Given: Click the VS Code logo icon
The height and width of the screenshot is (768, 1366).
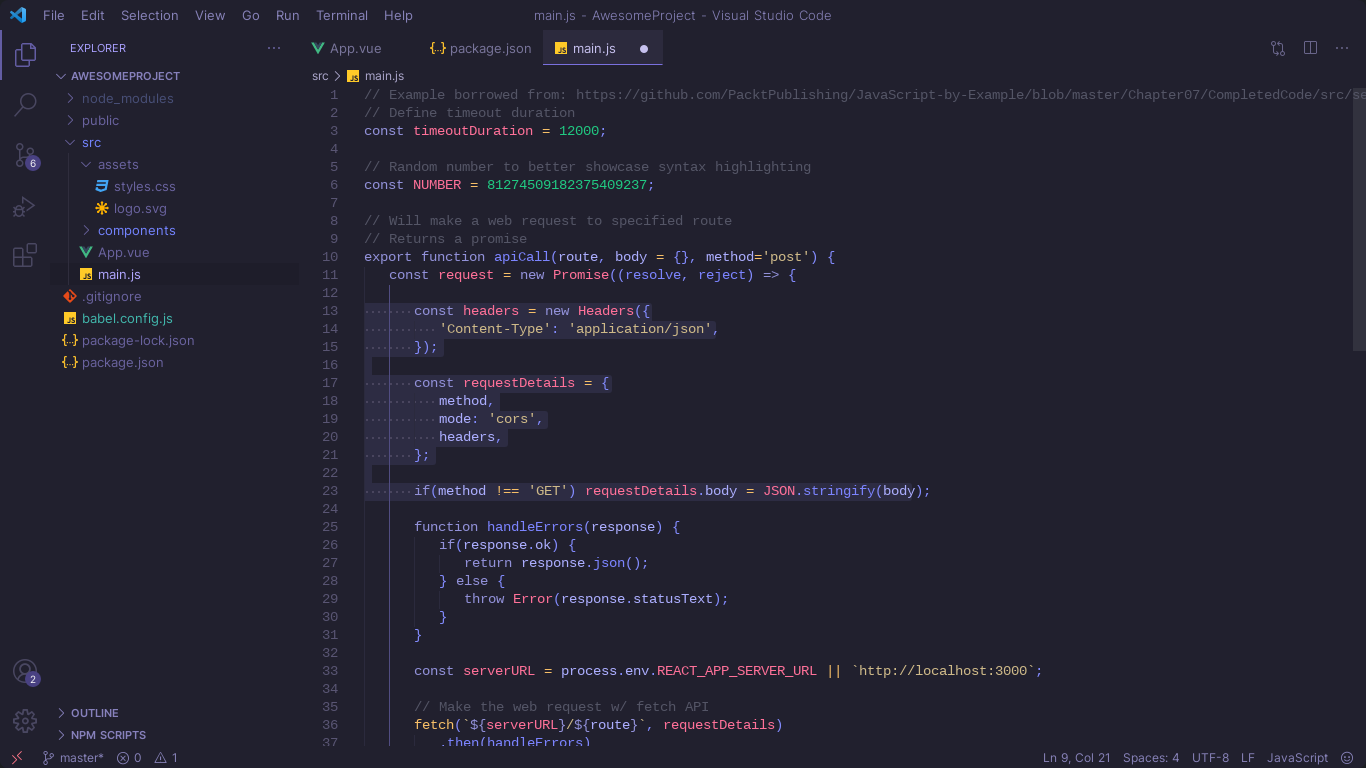Looking at the screenshot, I should coord(17,15).
